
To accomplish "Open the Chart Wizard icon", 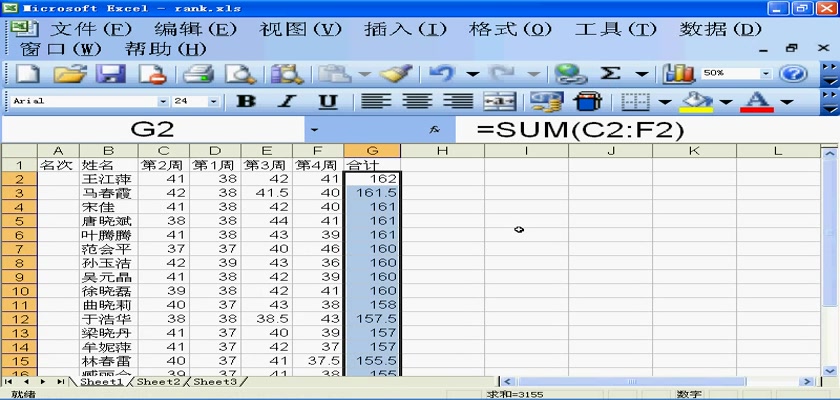I will 680,73.
